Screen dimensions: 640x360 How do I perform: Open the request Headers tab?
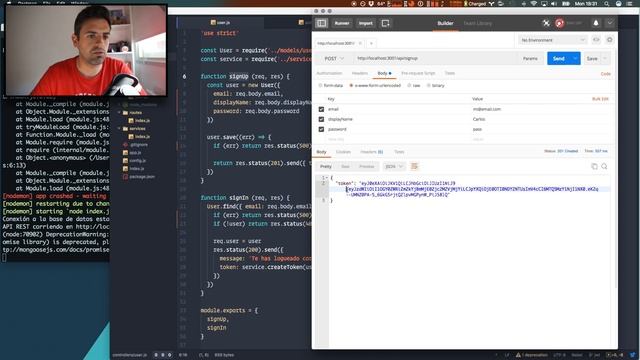360,73
